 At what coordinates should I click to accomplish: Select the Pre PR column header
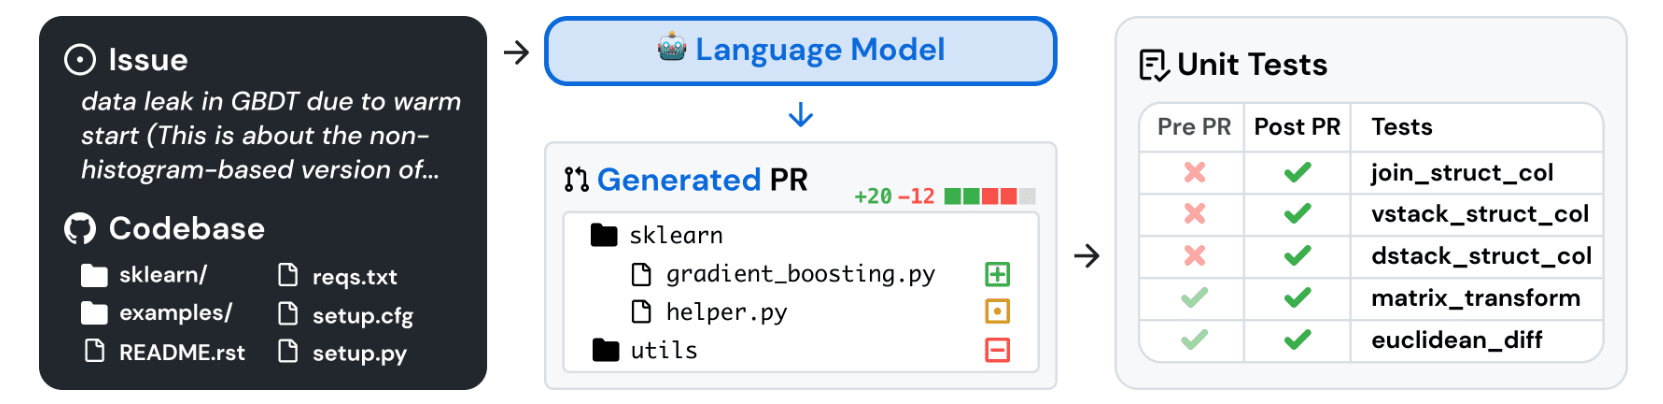pyautogui.click(x=1194, y=127)
